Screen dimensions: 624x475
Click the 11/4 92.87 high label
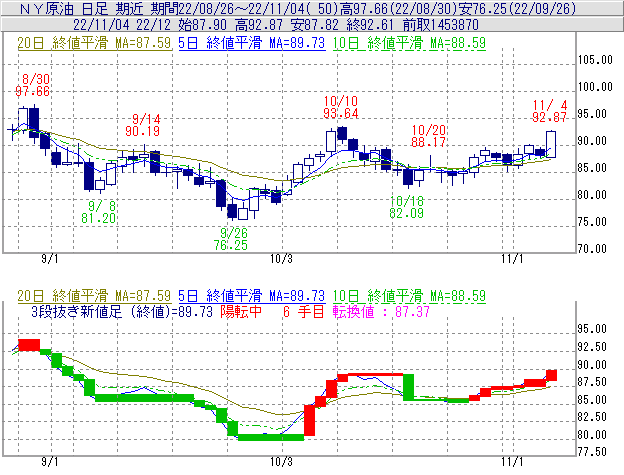click(550, 111)
